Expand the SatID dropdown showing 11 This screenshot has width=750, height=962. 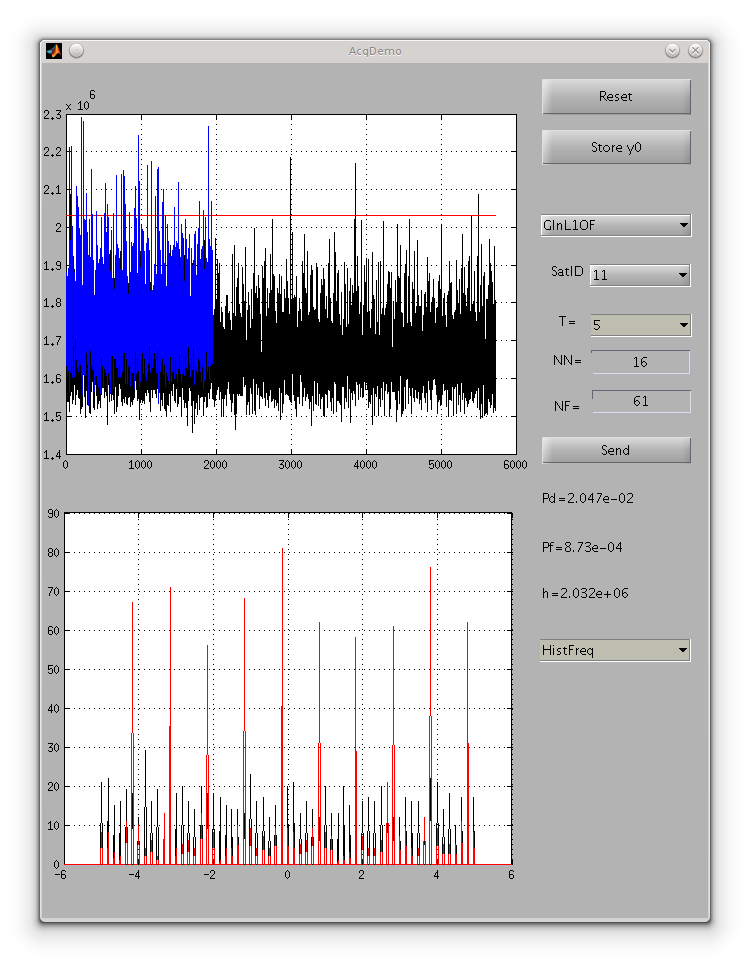[639, 275]
